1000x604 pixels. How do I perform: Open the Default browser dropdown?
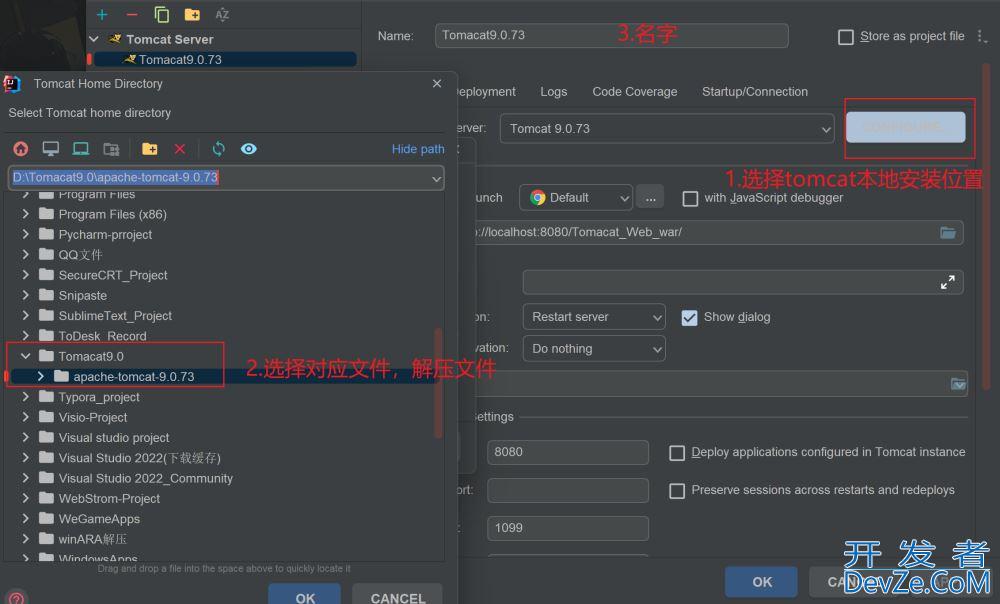pyautogui.click(x=576, y=198)
